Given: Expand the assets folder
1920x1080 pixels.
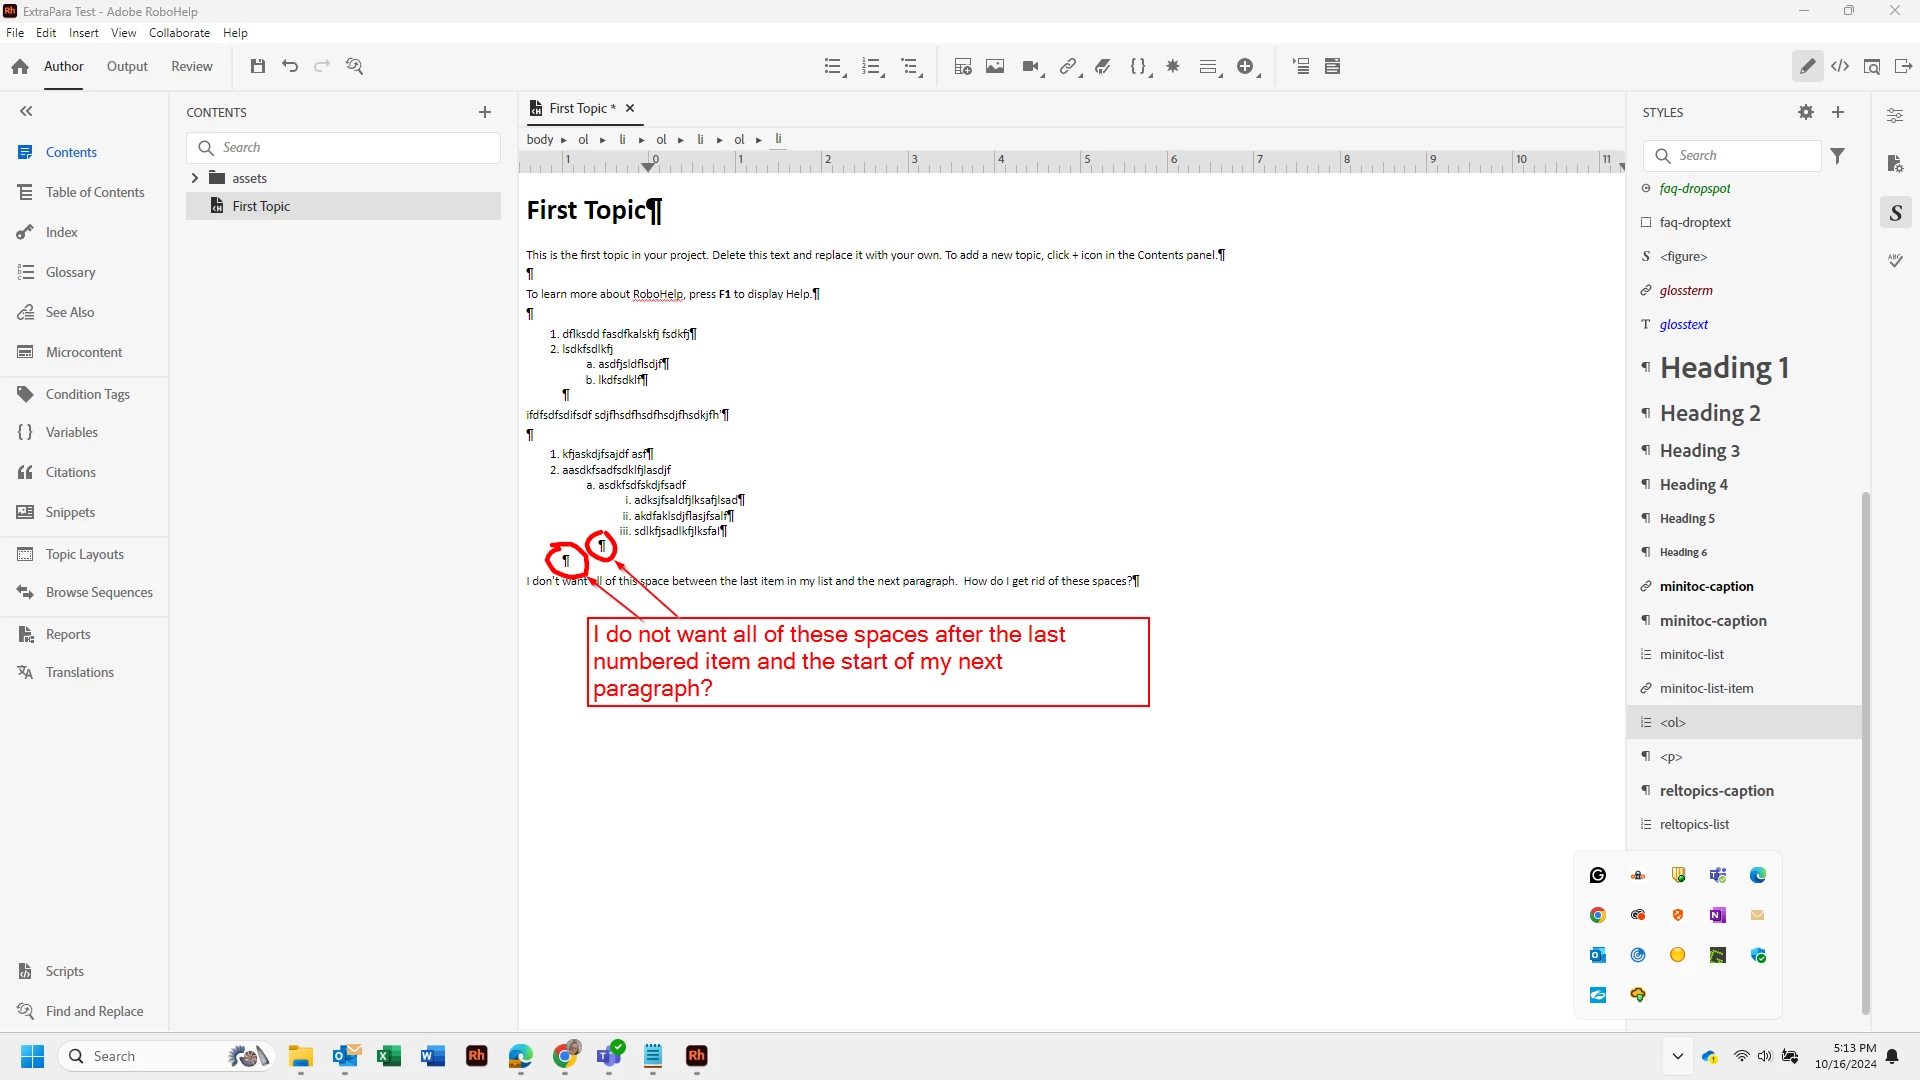Looking at the screenshot, I should (195, 178).
